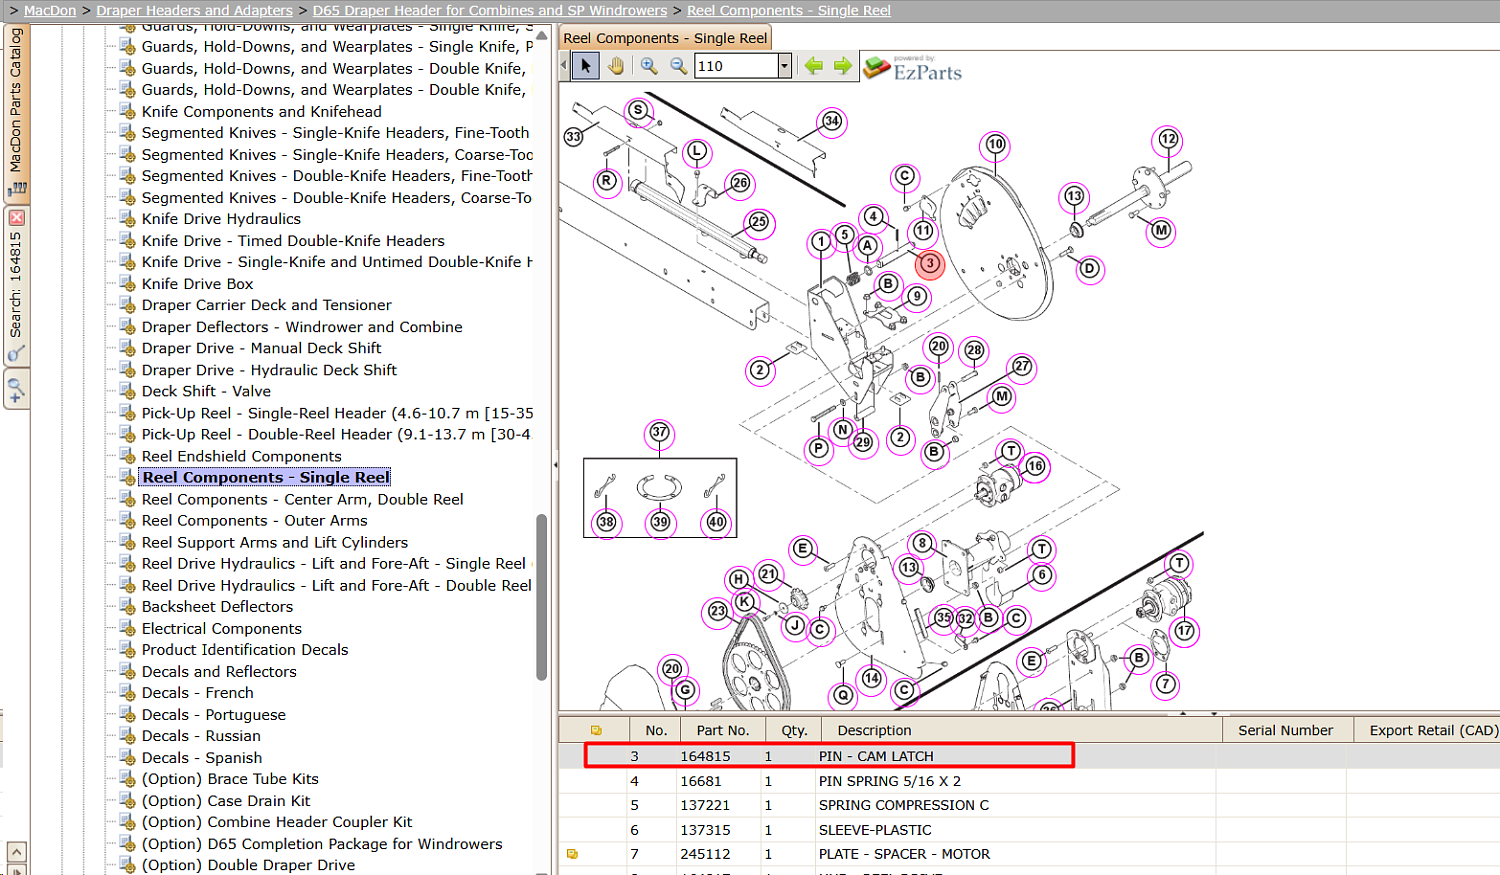Select callout 27 in the diagram
The height and width of the screenshot is (875, 1500).
pyautogui.click(x=1022, y=366)
